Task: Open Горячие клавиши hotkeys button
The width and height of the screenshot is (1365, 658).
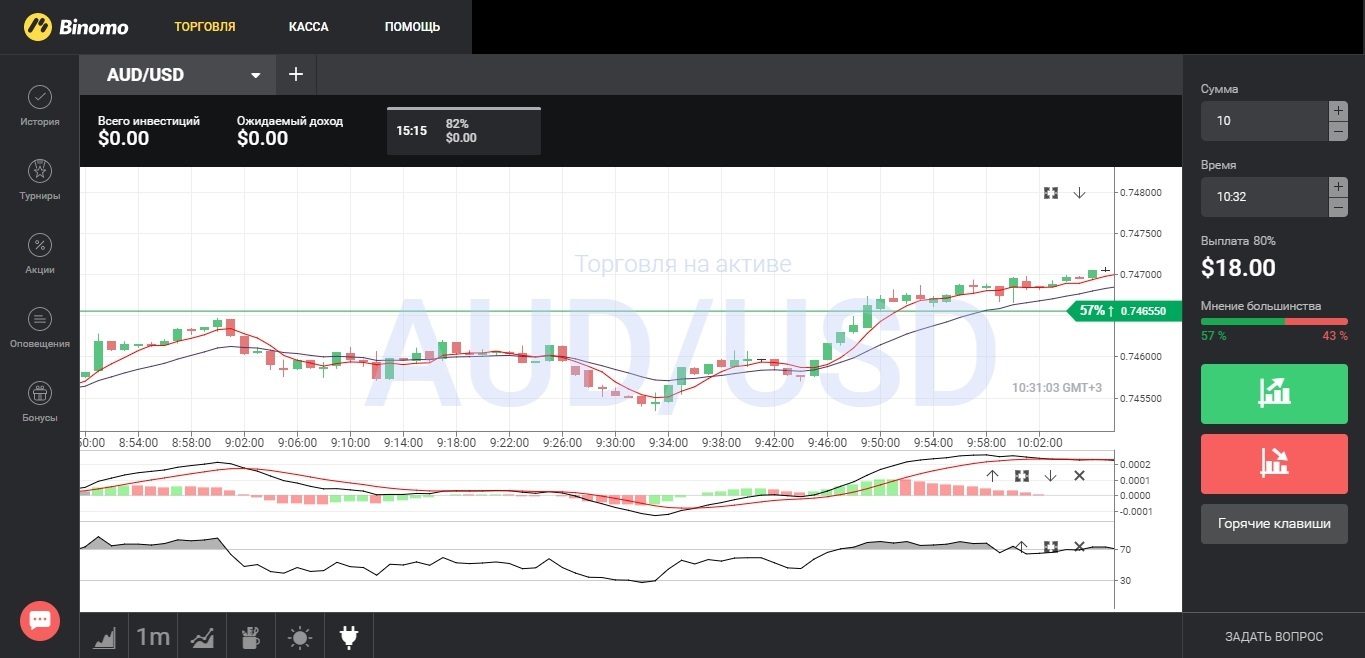Action: pos(1274,523)
